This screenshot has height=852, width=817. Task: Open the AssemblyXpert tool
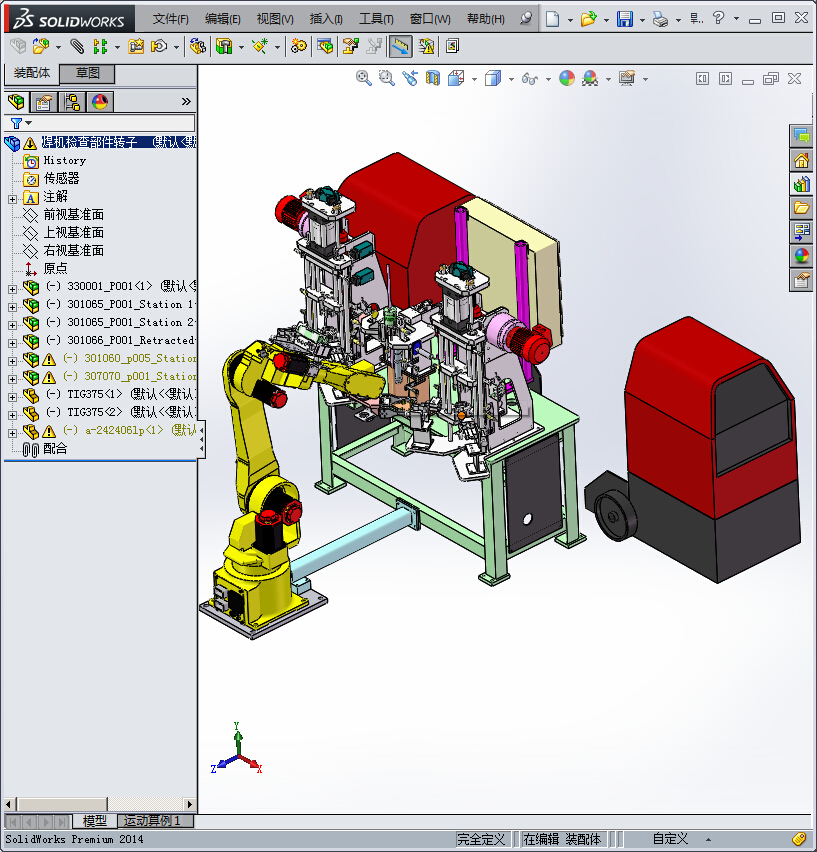tap(452, 47)
